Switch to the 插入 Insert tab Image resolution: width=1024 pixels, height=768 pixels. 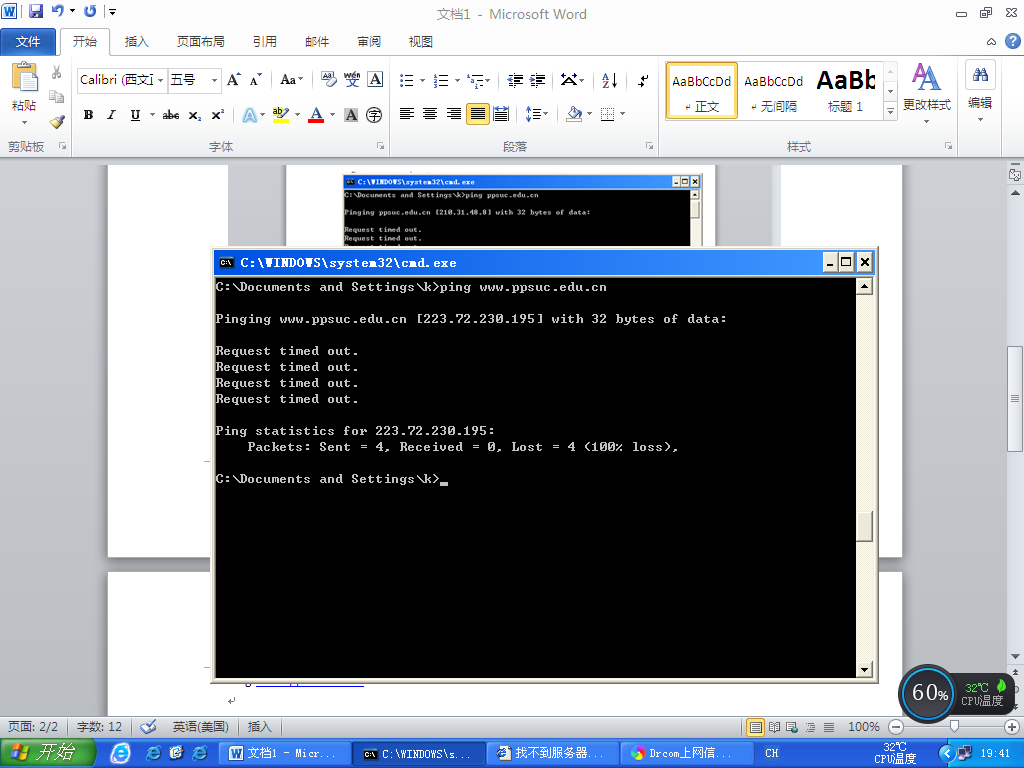[136, 42]
